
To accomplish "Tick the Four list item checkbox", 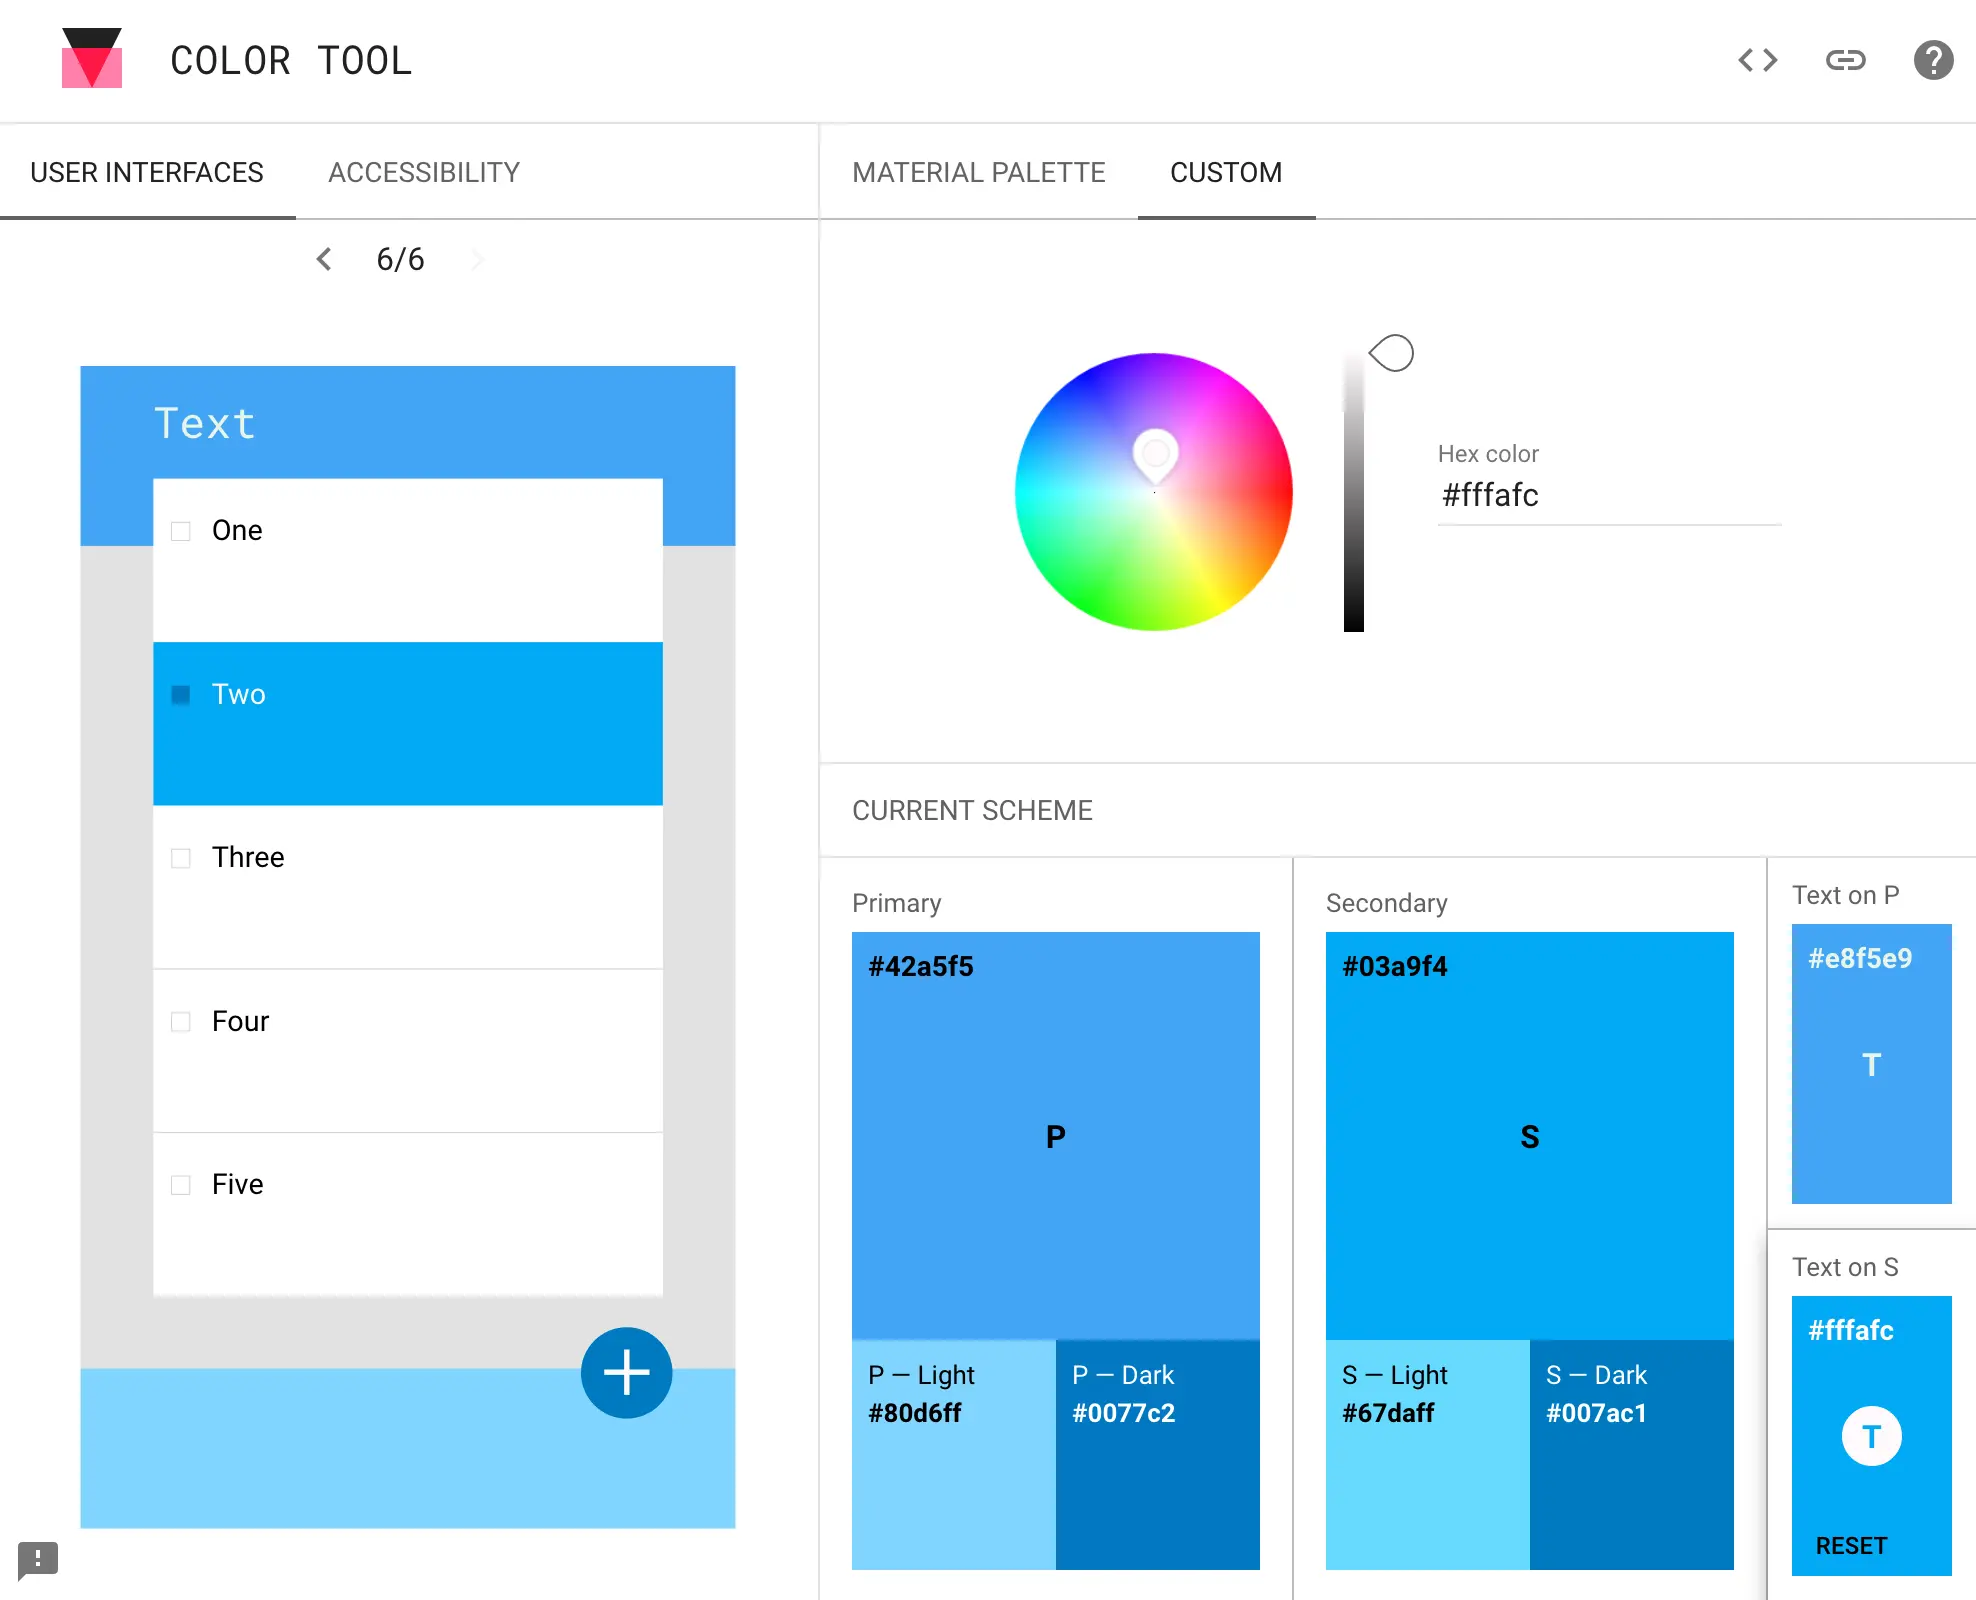I will pos(181,1021).
